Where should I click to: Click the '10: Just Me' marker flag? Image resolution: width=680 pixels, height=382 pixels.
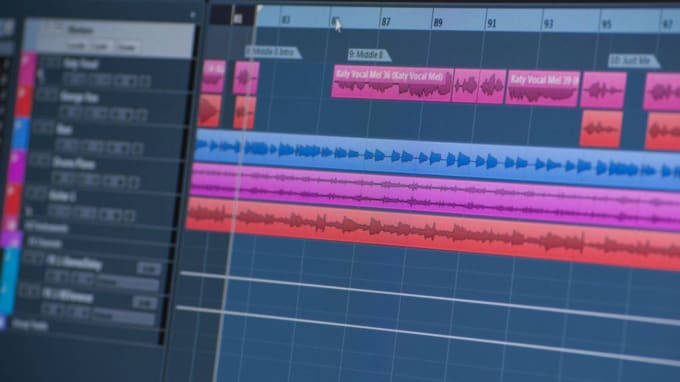pos(633,61)
